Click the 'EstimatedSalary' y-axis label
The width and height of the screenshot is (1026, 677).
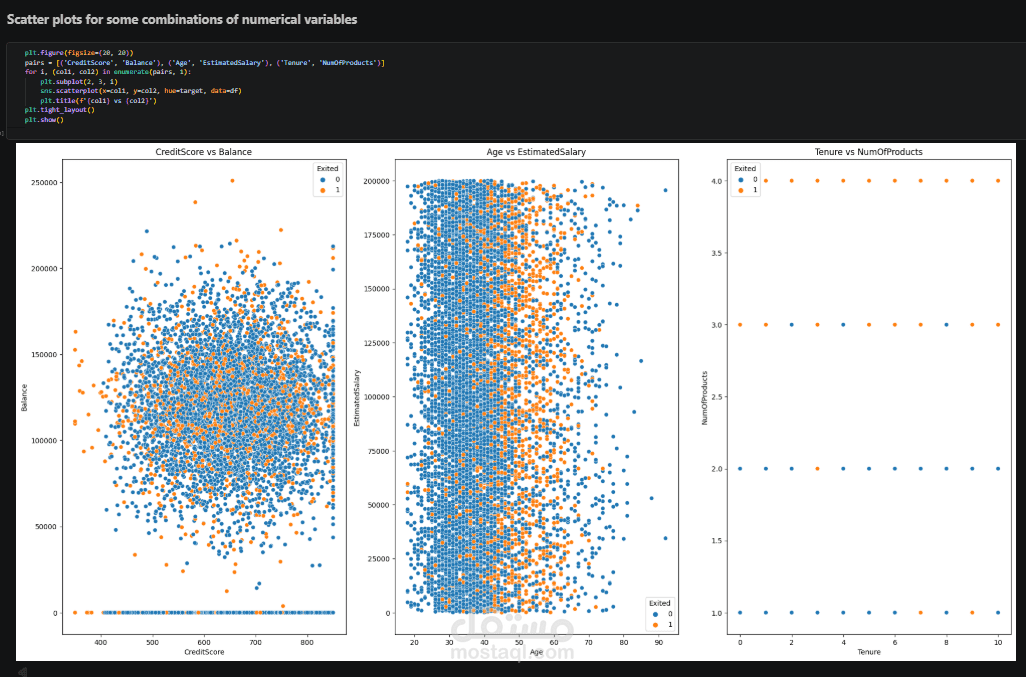pos(357,398)
